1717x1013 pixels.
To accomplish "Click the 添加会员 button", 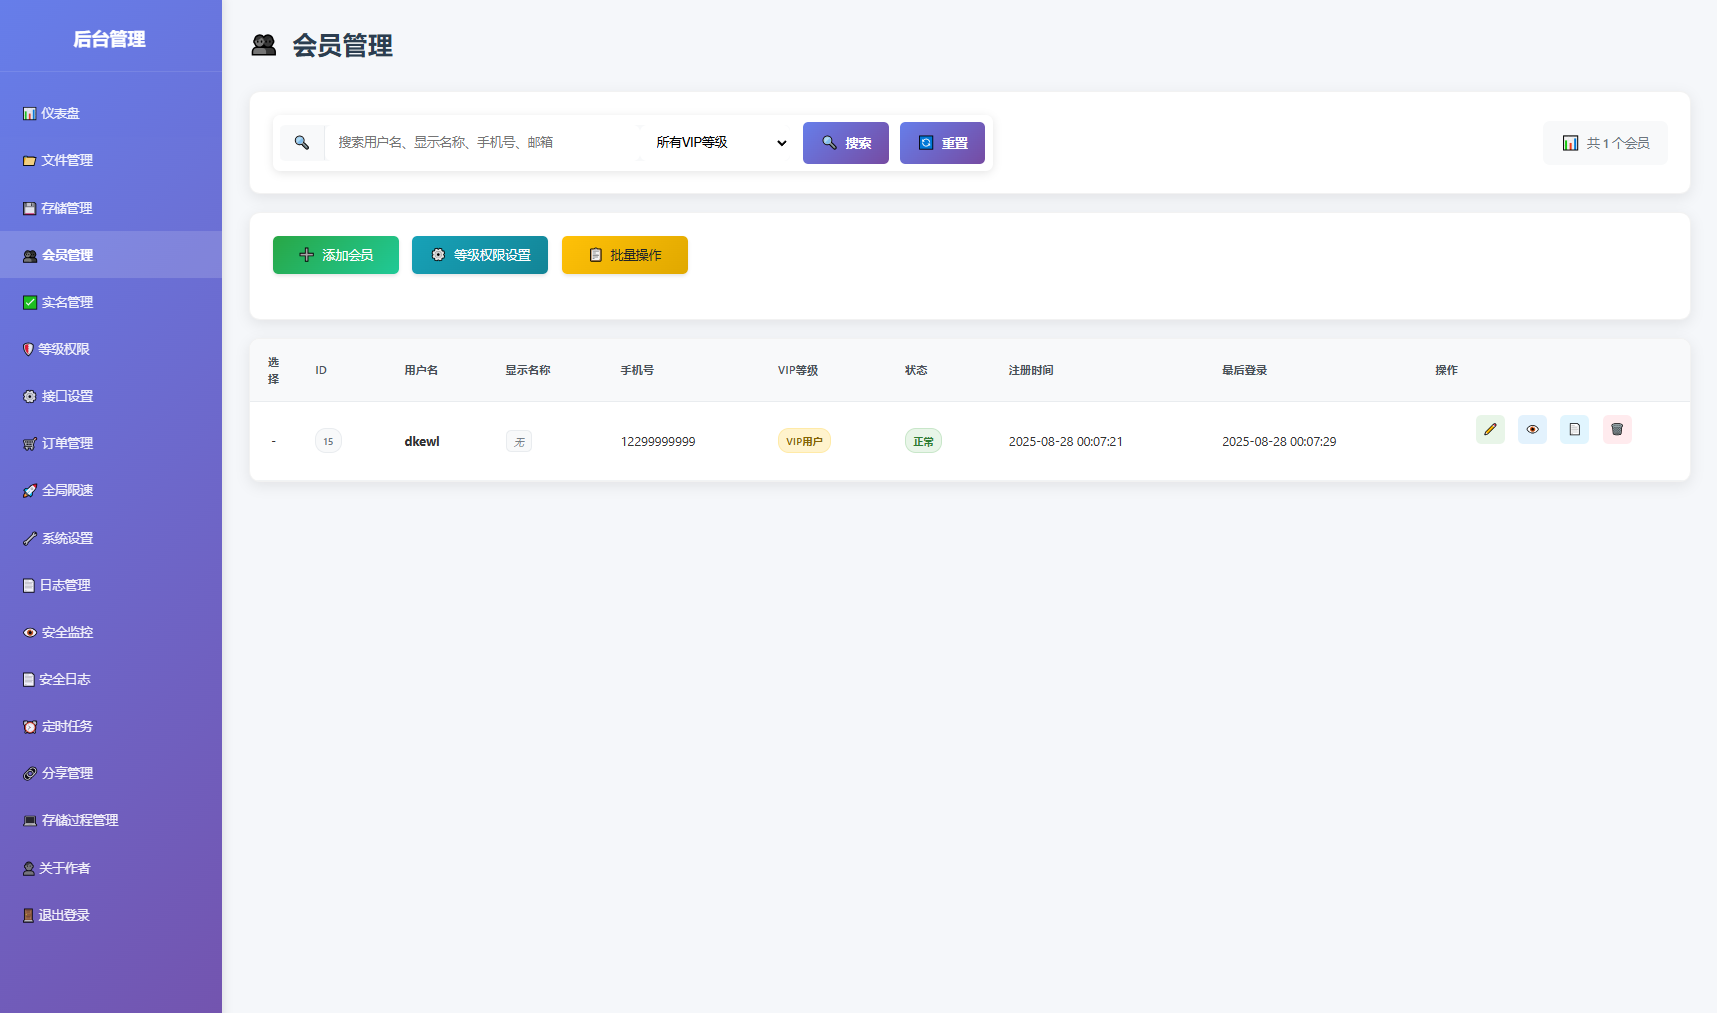I will coord(335,255).
